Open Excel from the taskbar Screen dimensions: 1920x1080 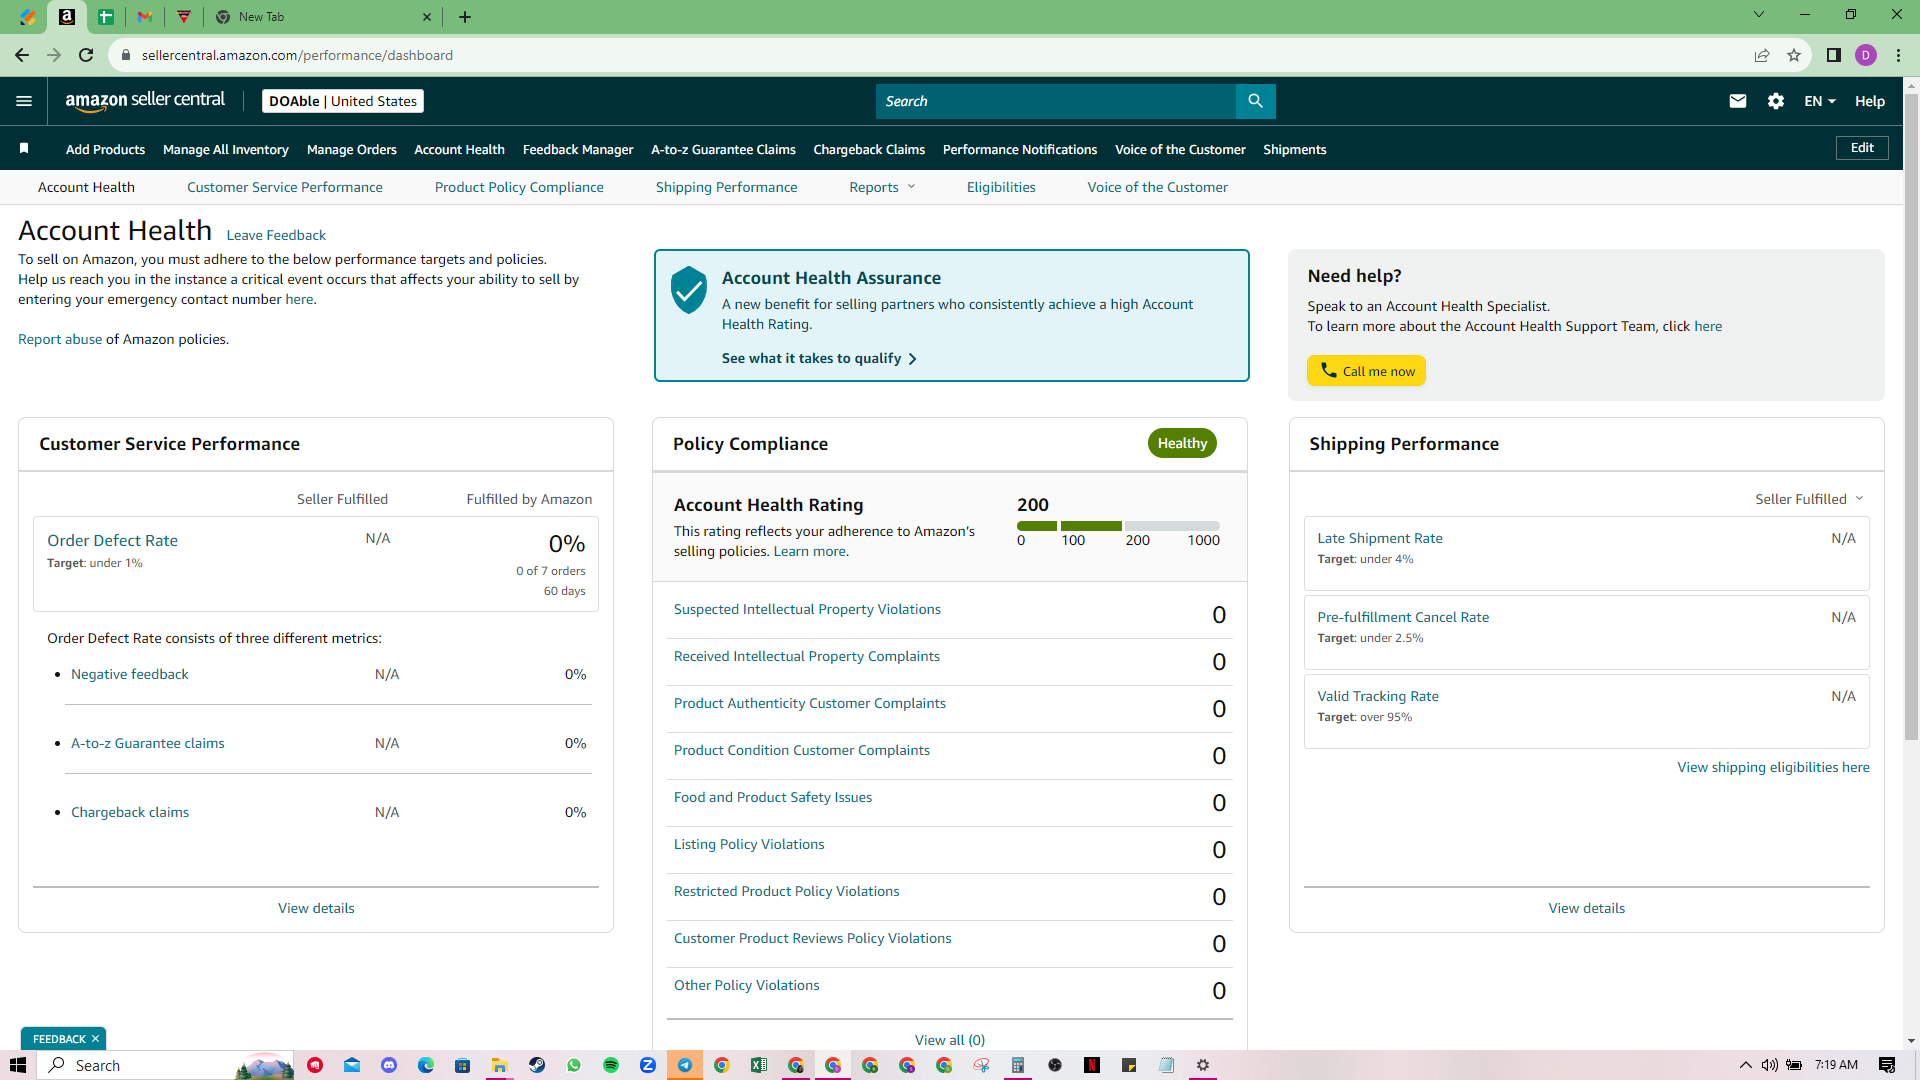tap(759, 1065)
